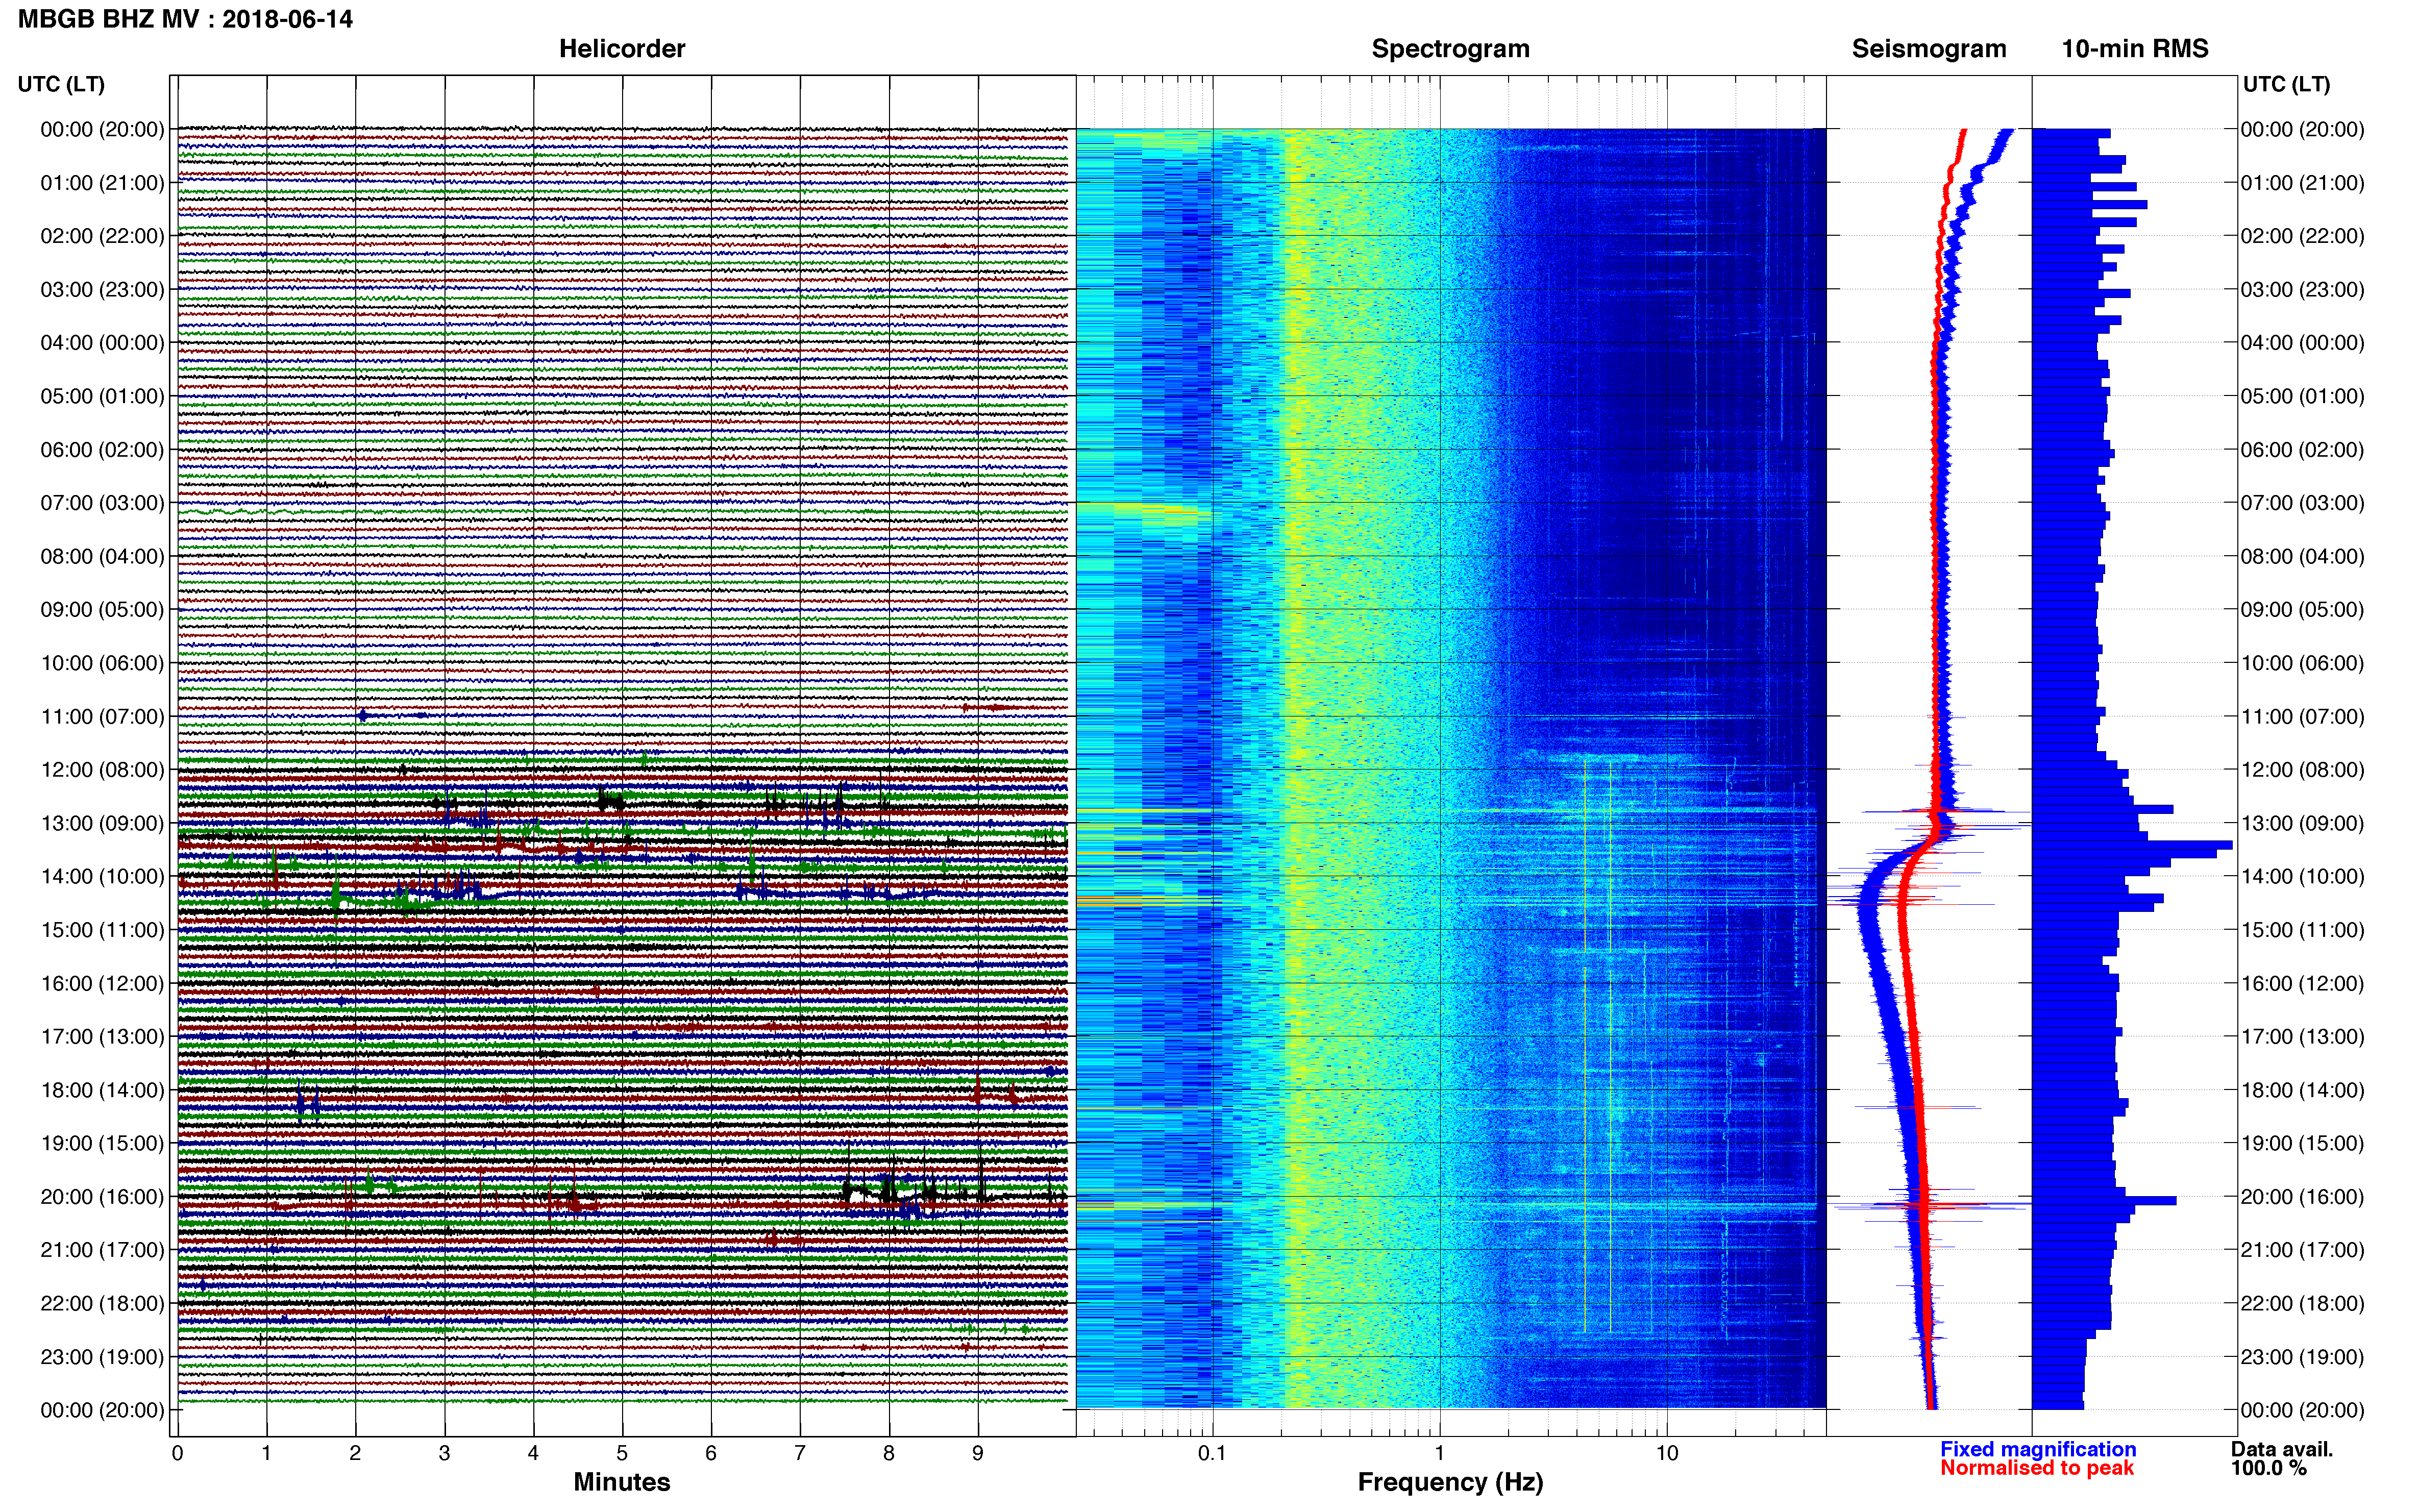This screenshot has height=1512, width=2419.
Task: Click left time label '12:00 (08:00)'
Action: [x=102, y=770]
